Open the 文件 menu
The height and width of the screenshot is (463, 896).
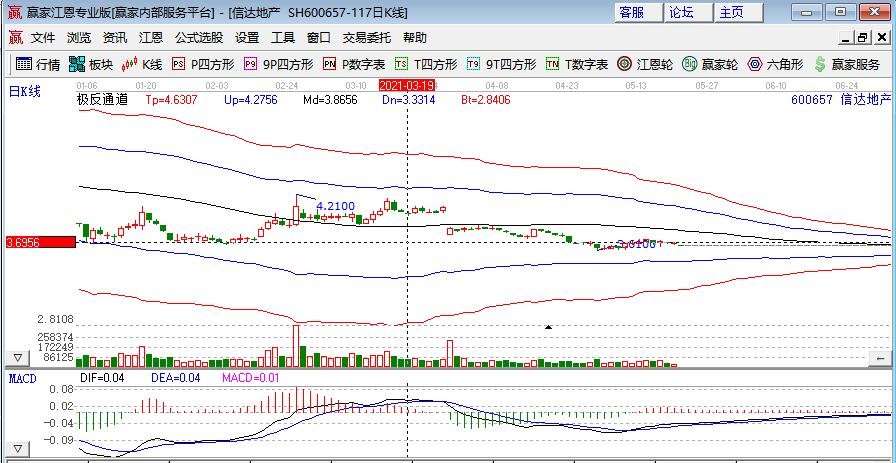point(43,38)
